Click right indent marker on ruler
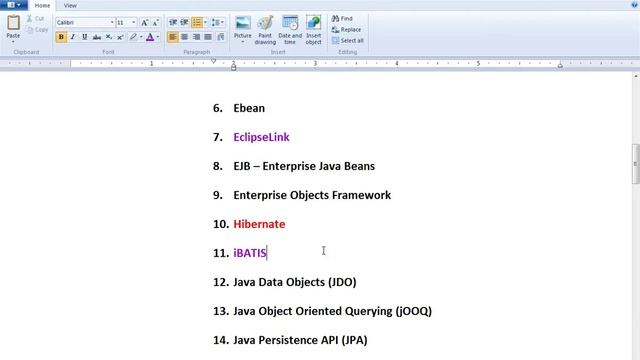640x360 pixels. (x=560, y=65)
